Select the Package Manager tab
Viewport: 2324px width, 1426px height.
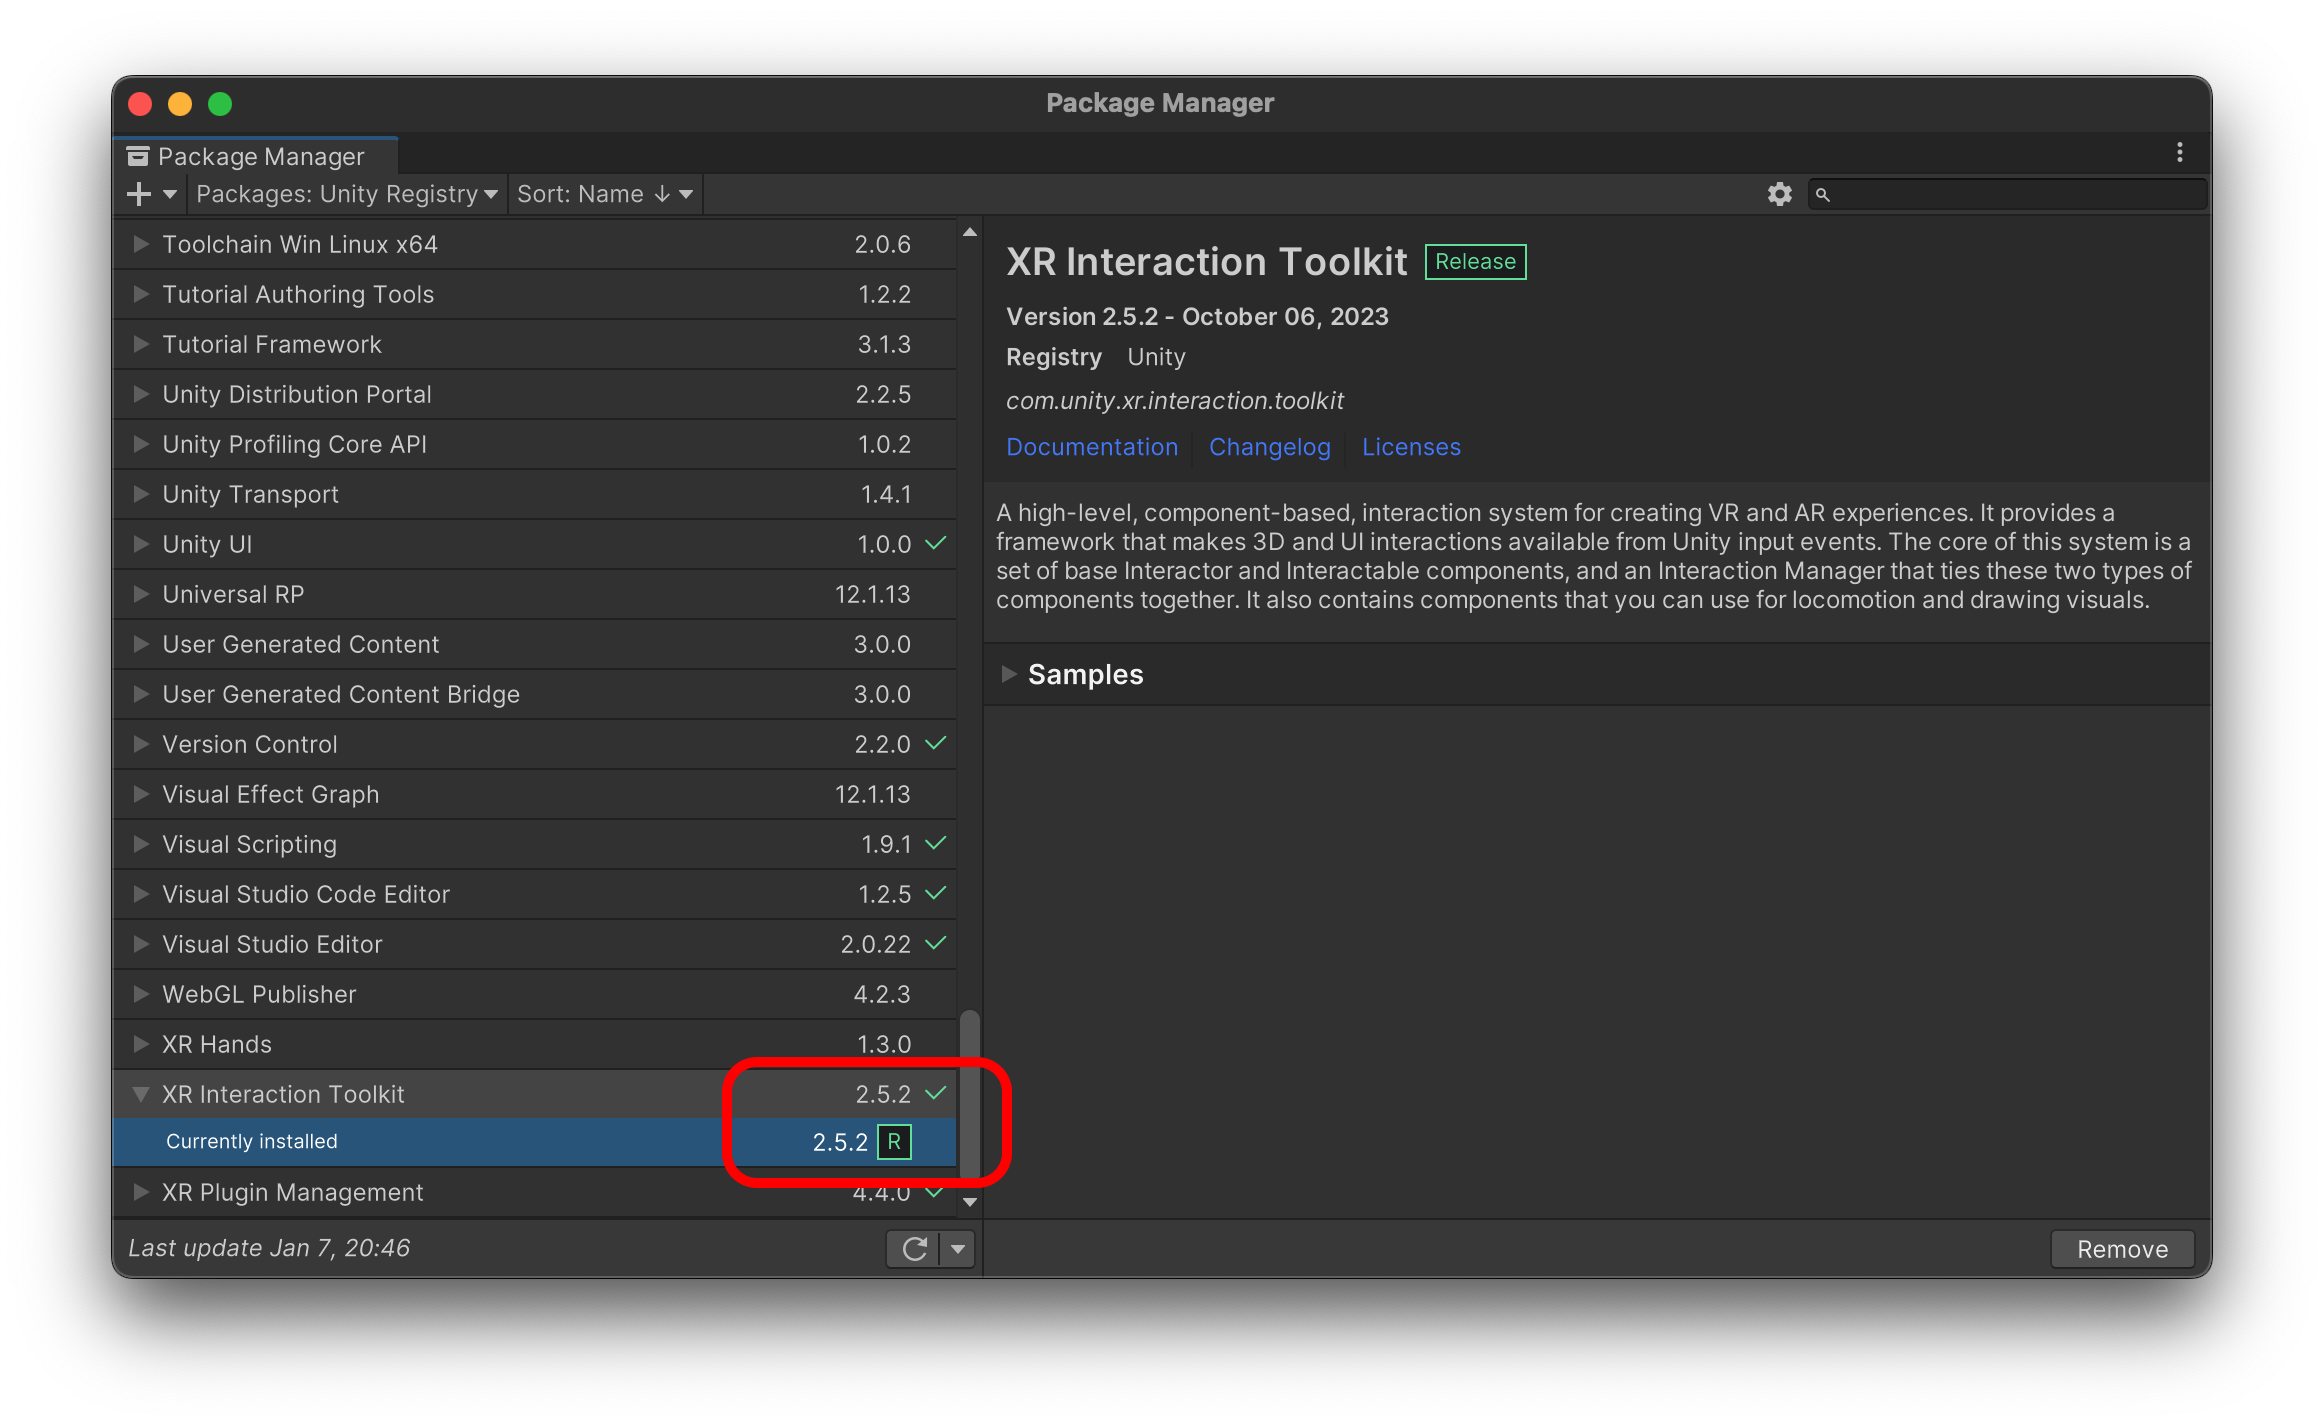259,157
